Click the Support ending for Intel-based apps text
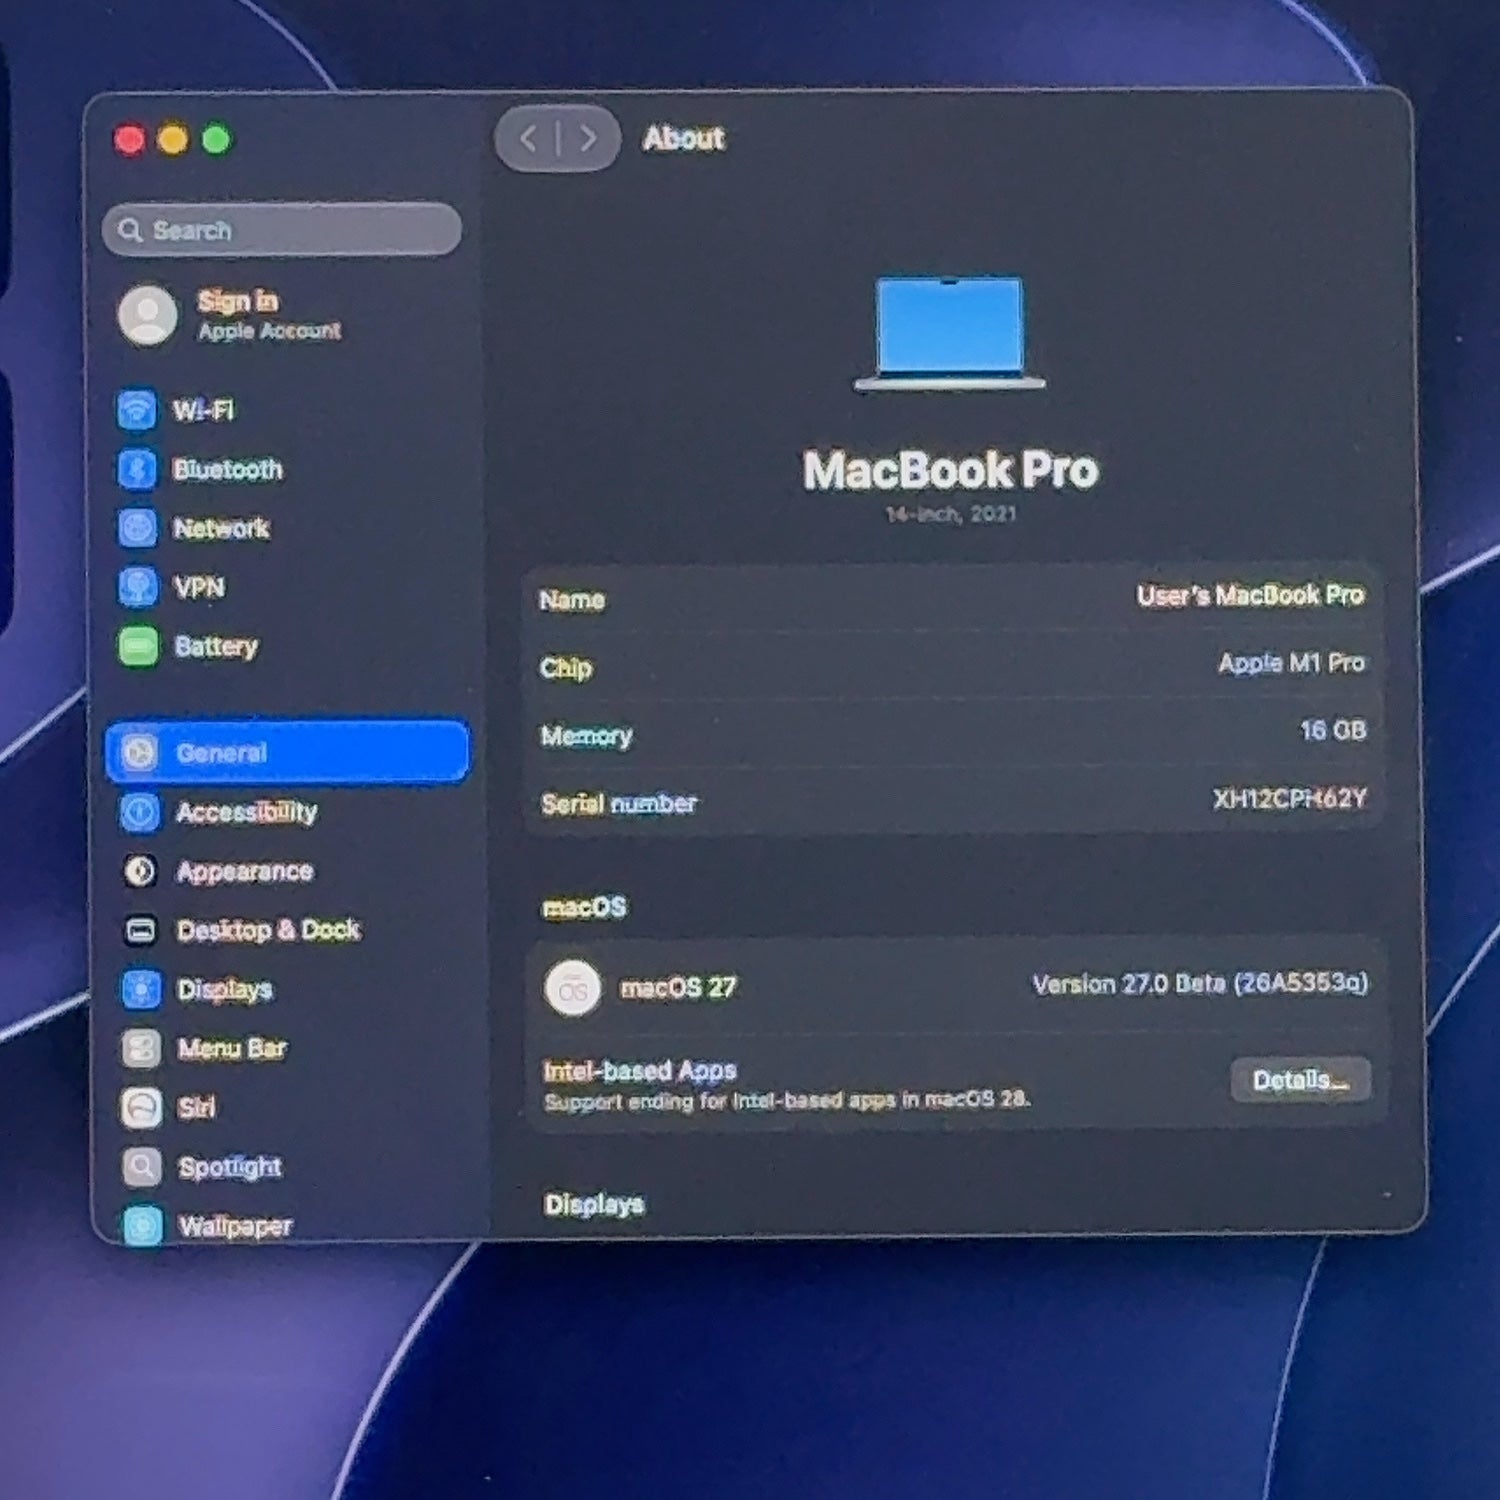 (787, 1100)
